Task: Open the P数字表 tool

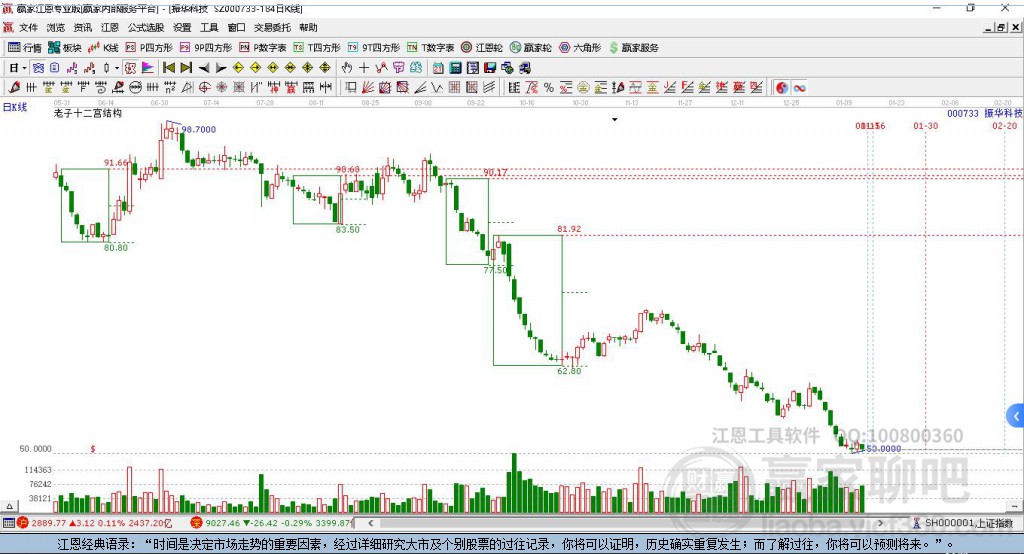Action: 263,48
